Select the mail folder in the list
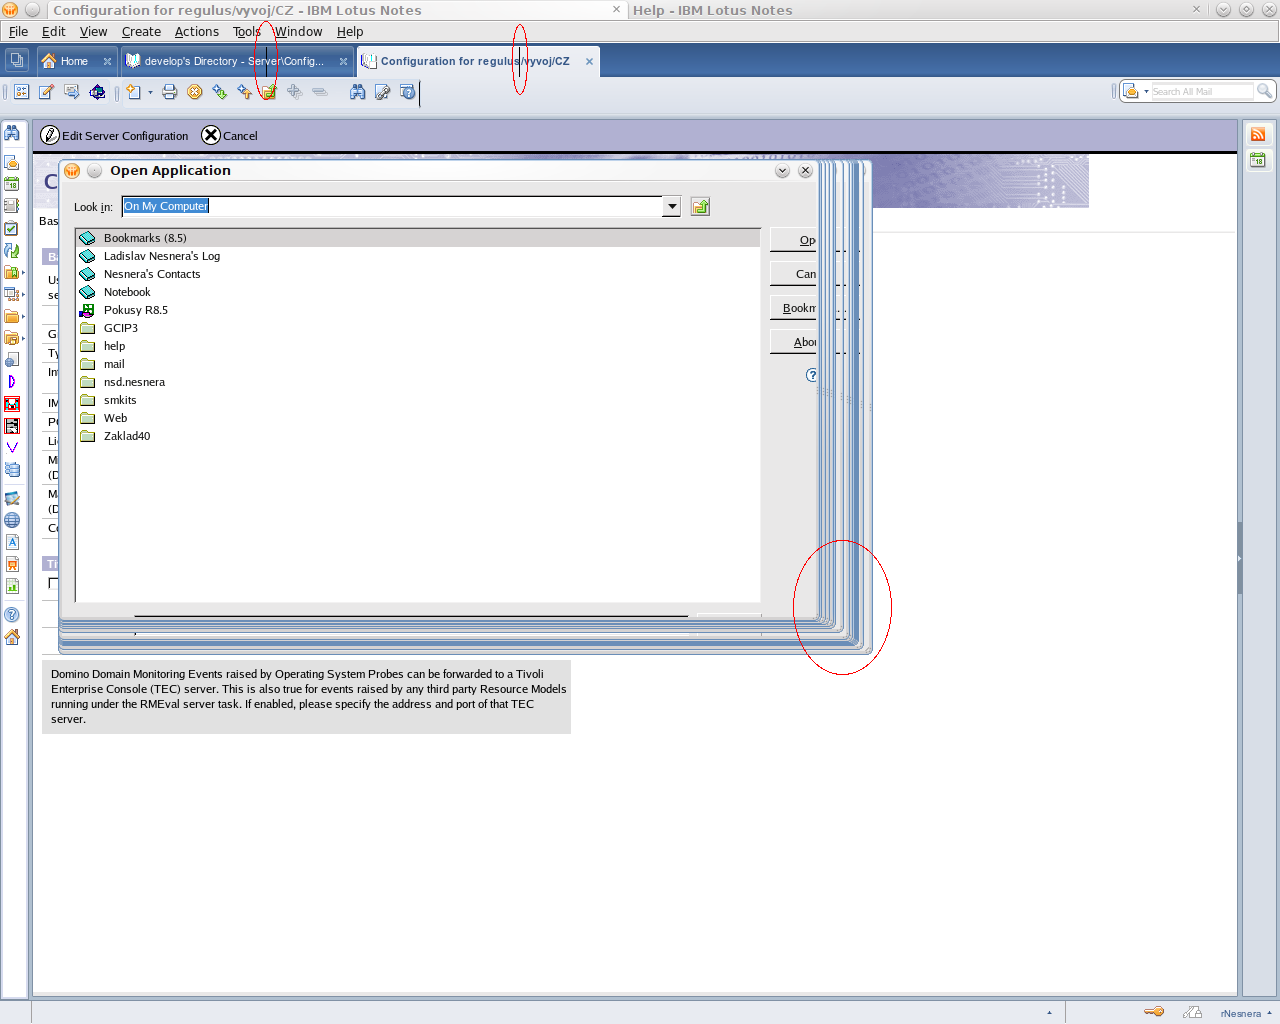 coord(114,364)
